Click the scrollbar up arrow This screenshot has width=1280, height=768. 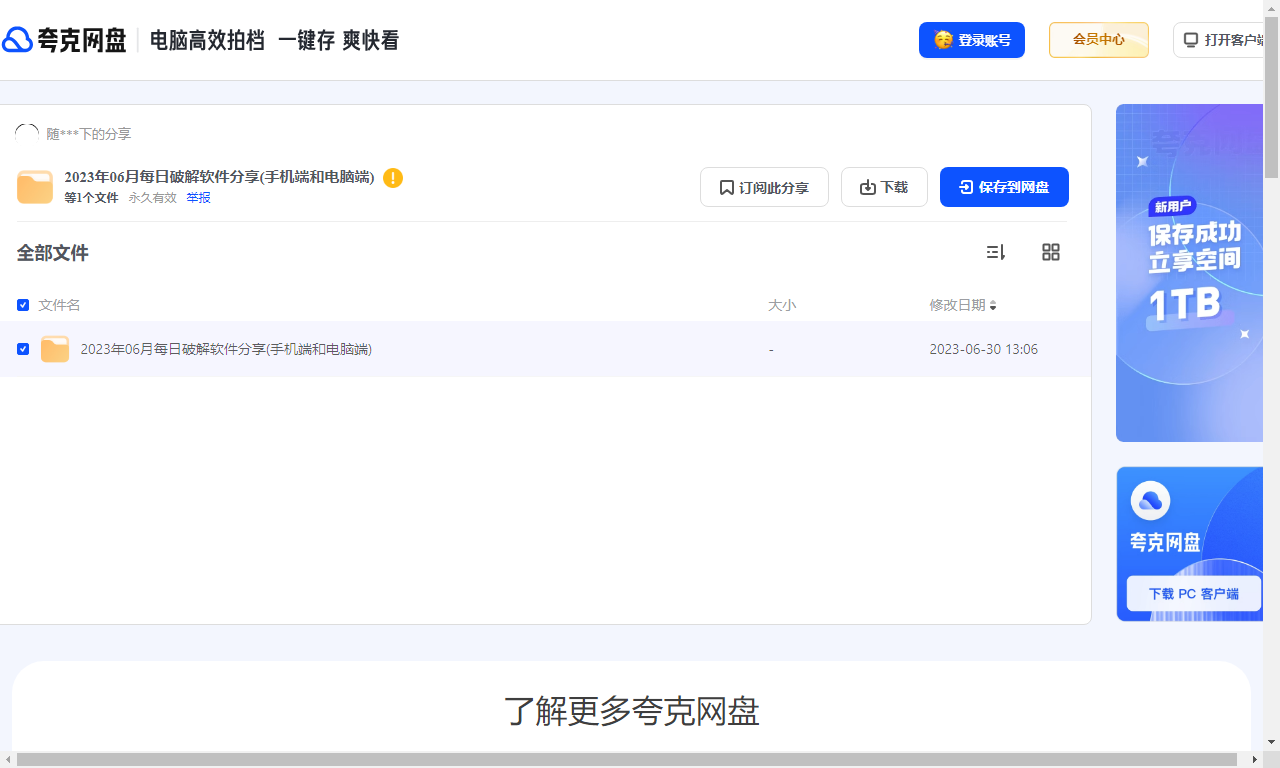click(1272, 8)
